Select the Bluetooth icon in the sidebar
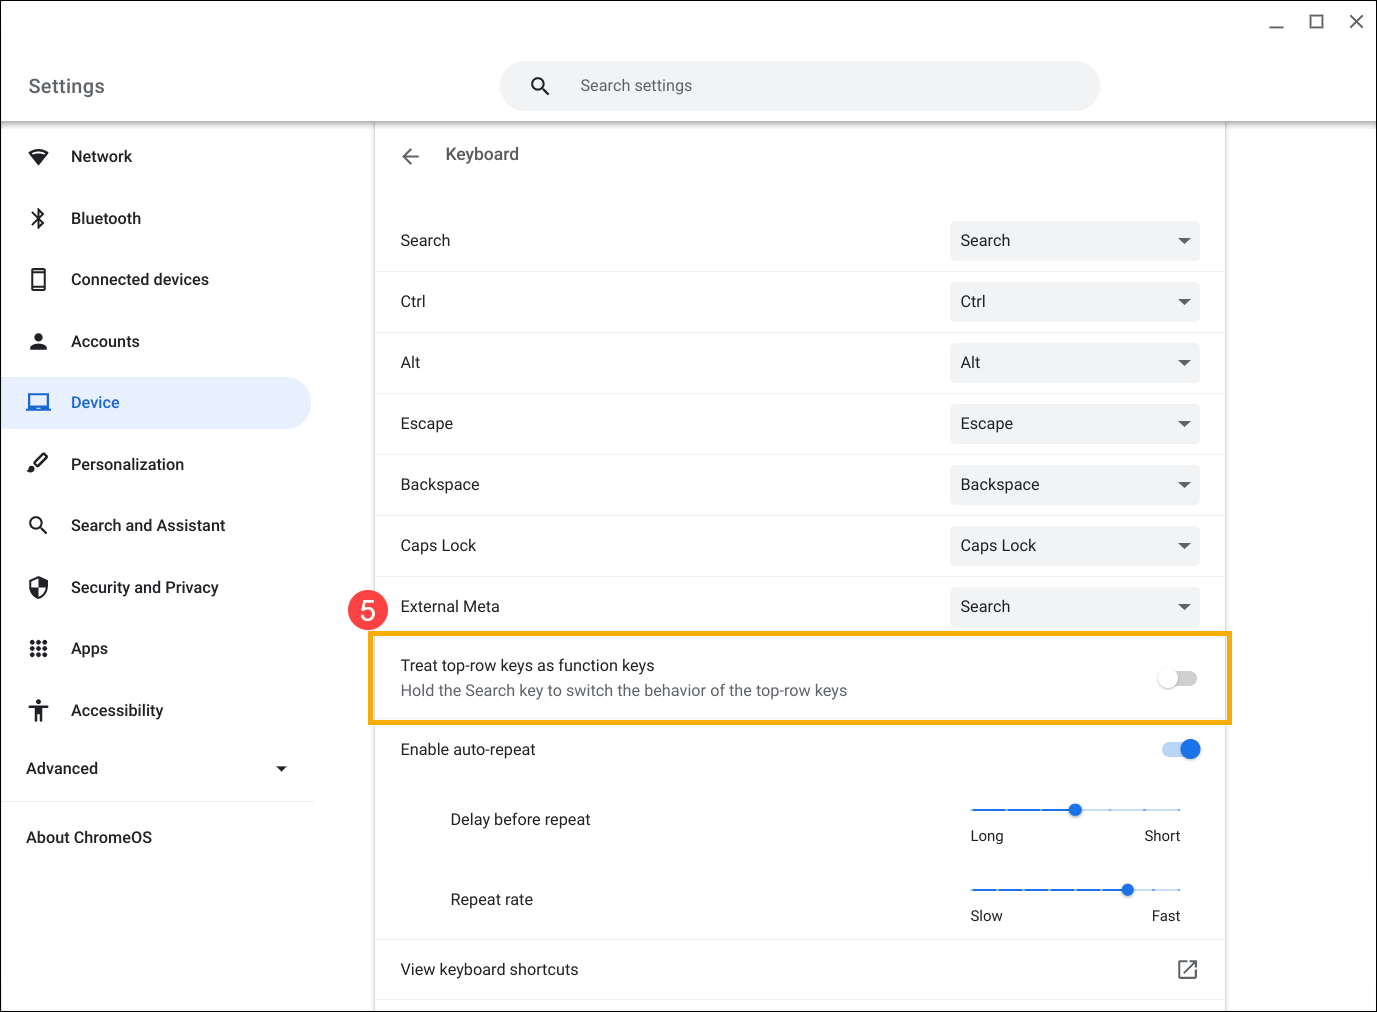Screen dimensions: 1377x1012 (x=38, y=218)
